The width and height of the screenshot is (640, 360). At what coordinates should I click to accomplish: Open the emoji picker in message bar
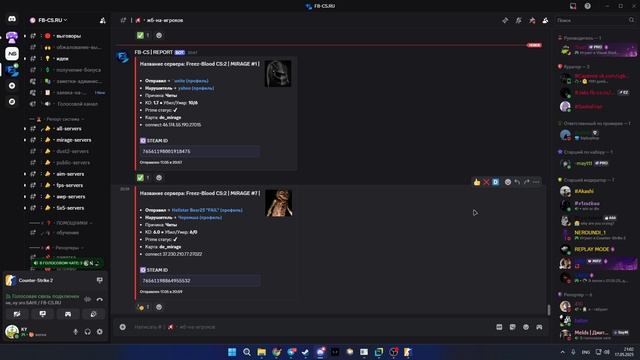(x=526, y=327)
